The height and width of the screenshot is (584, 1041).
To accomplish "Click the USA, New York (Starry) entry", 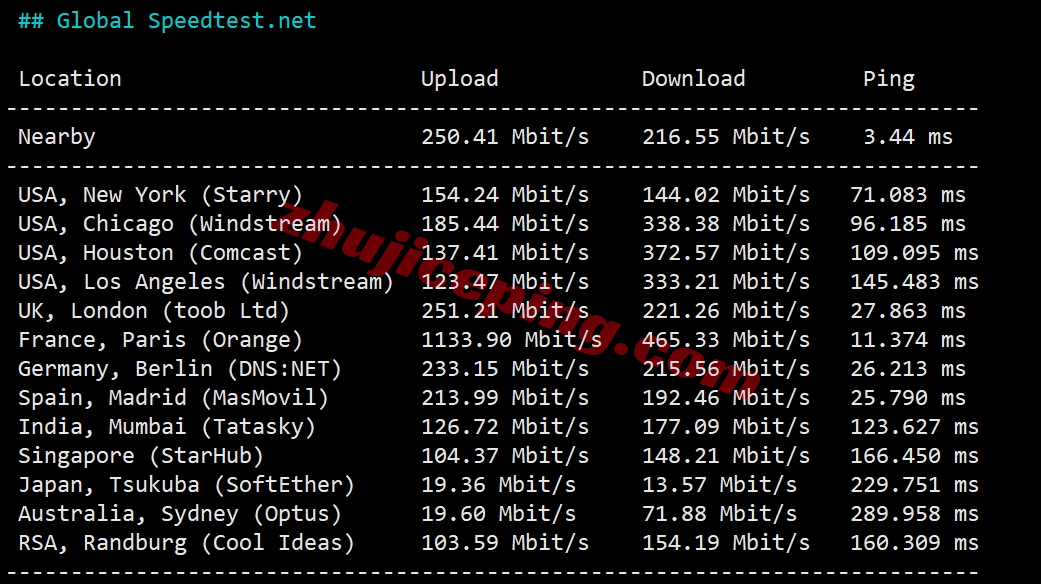I will coord(160,195).
